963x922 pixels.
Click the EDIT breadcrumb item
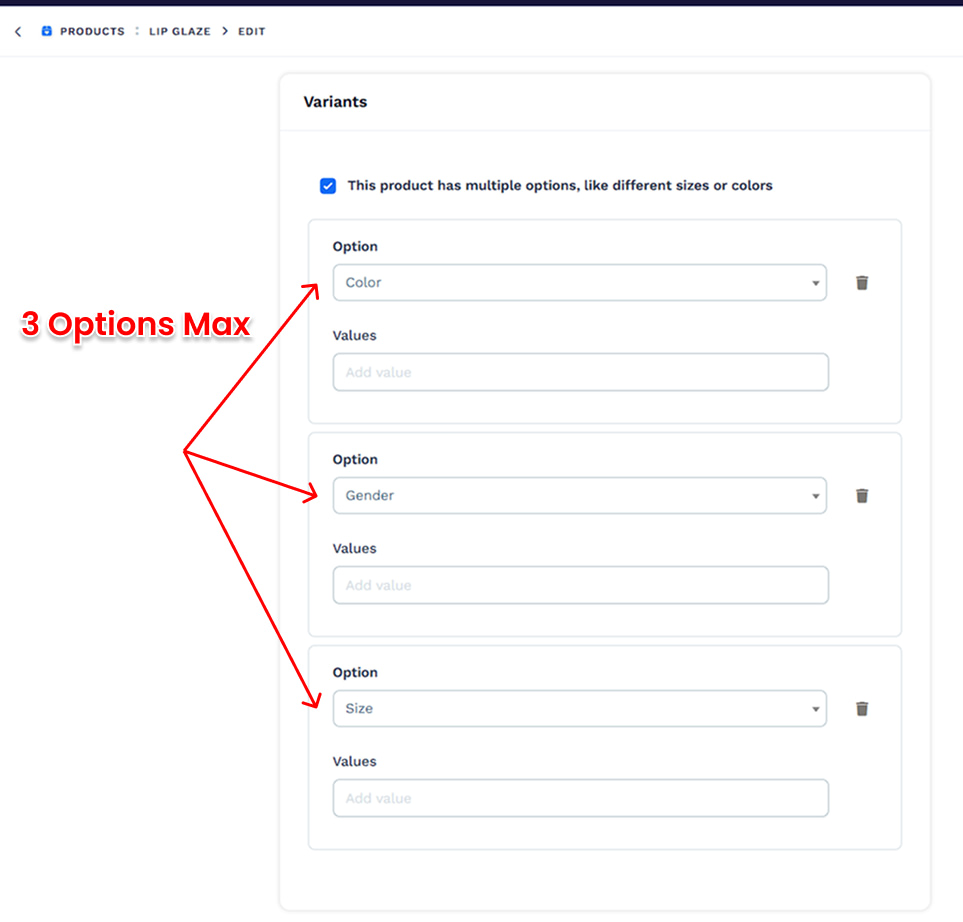click(252, 31)
